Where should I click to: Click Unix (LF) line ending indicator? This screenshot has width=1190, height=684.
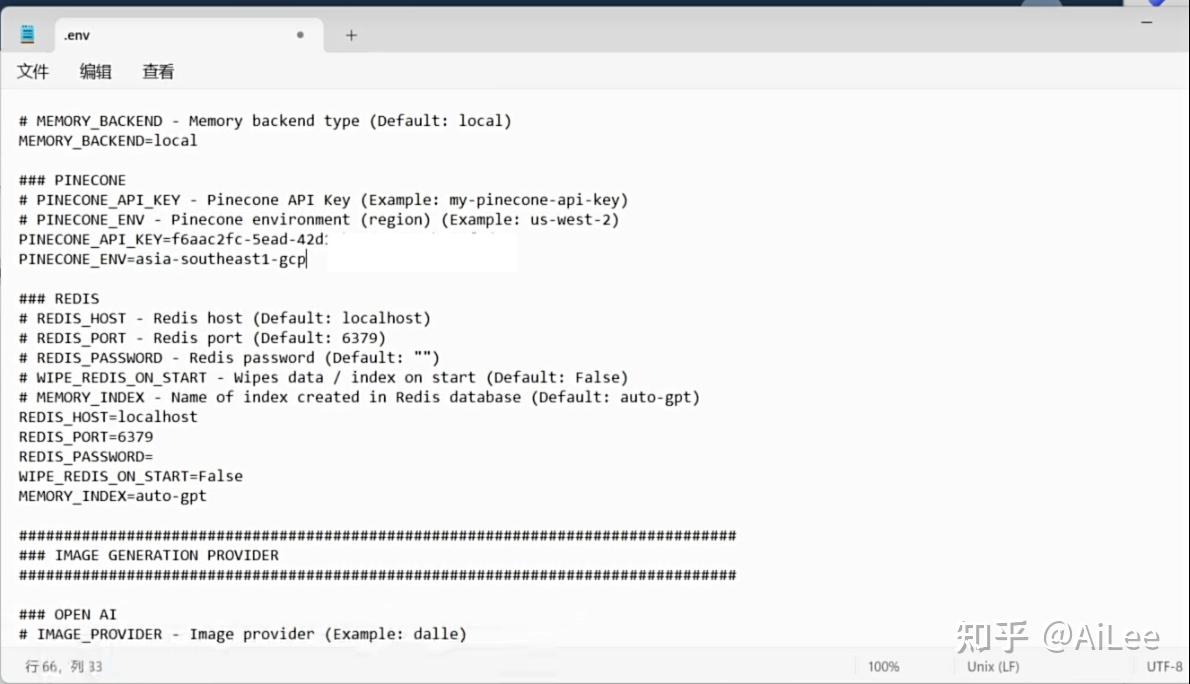point(993,667)
